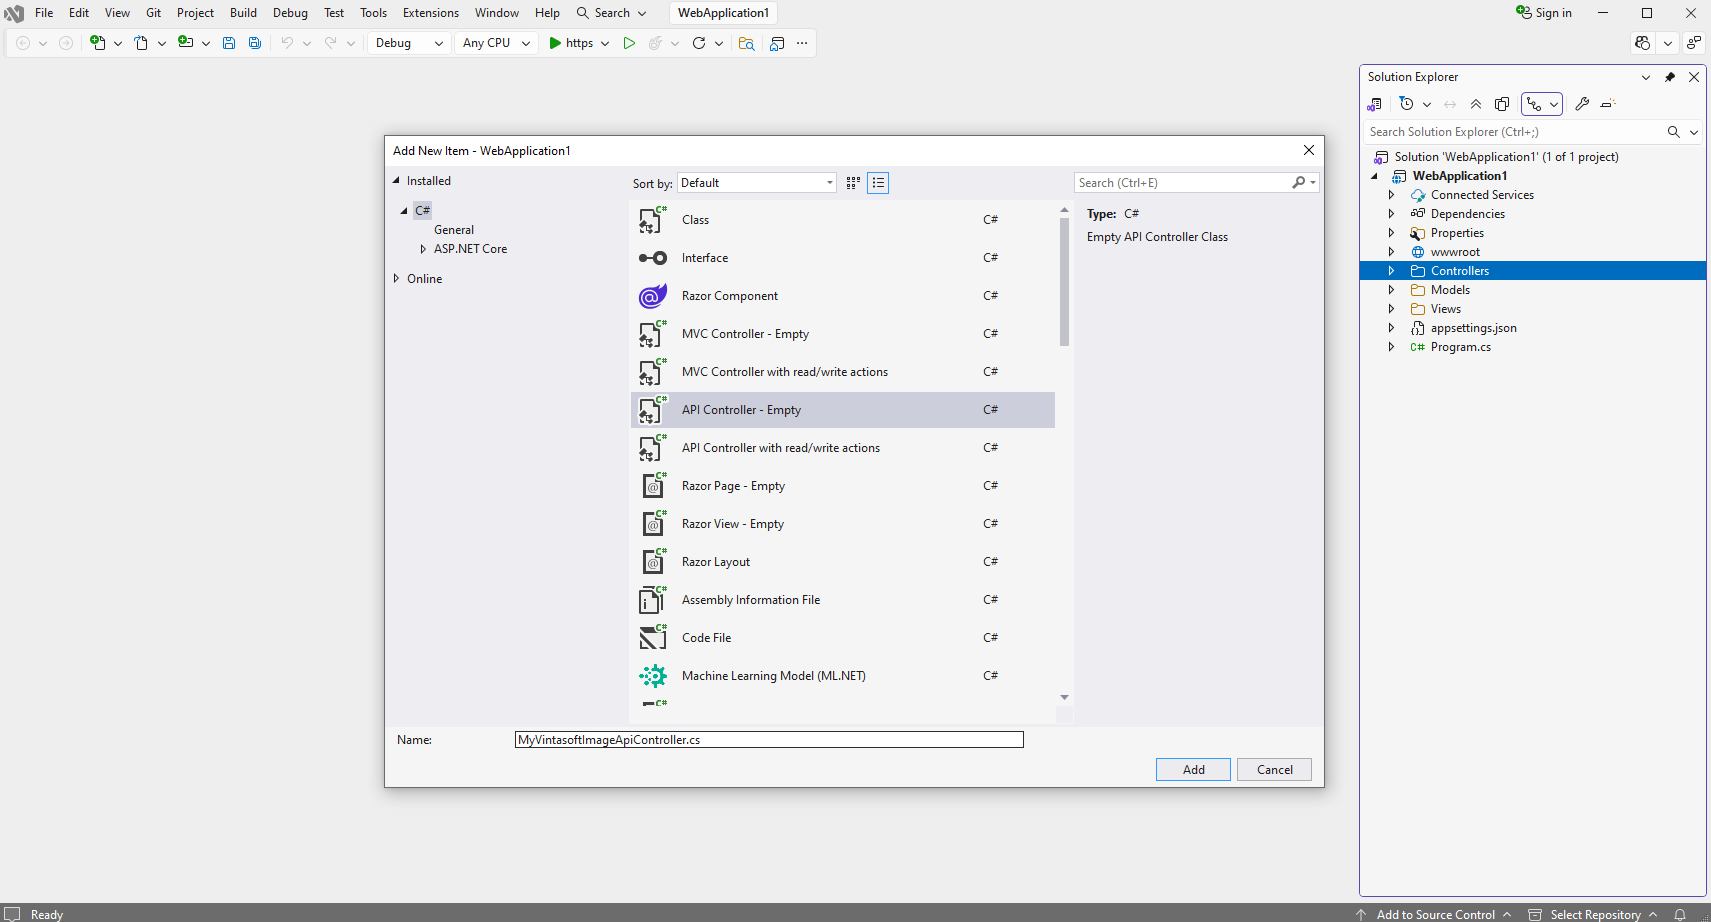Open the Extensions menu
Screen dimensions: 1711x922
pyautogui.click(x=430, y=13)
